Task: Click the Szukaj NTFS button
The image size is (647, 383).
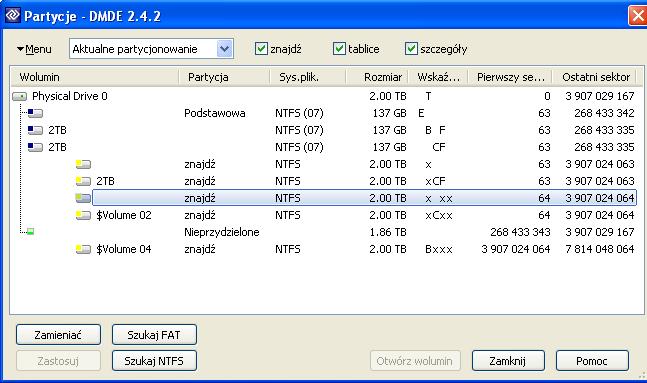Action: (x=154, y=361)
